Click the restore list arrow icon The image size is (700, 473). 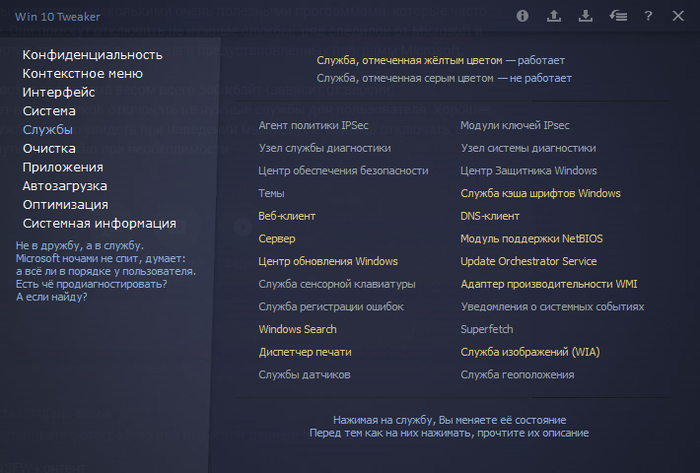click(618, 16)
